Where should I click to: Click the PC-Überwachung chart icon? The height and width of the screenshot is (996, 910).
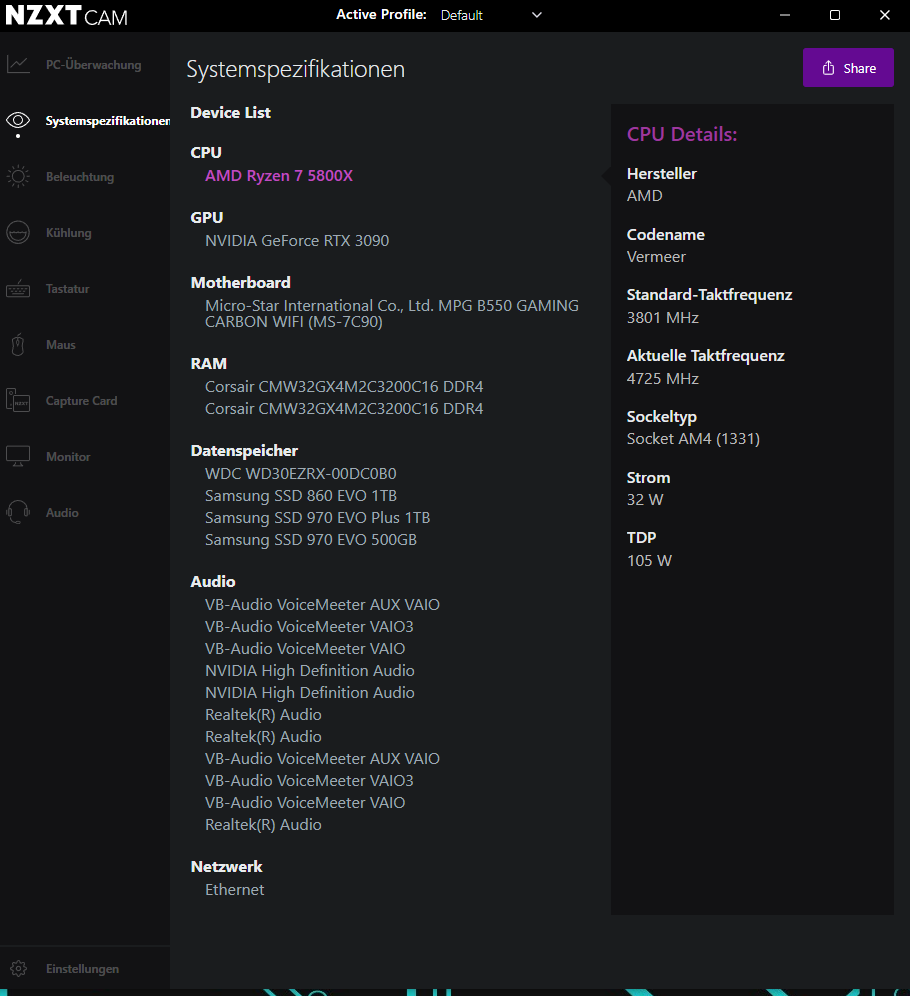pyautogui.click(x=18, y=65)
